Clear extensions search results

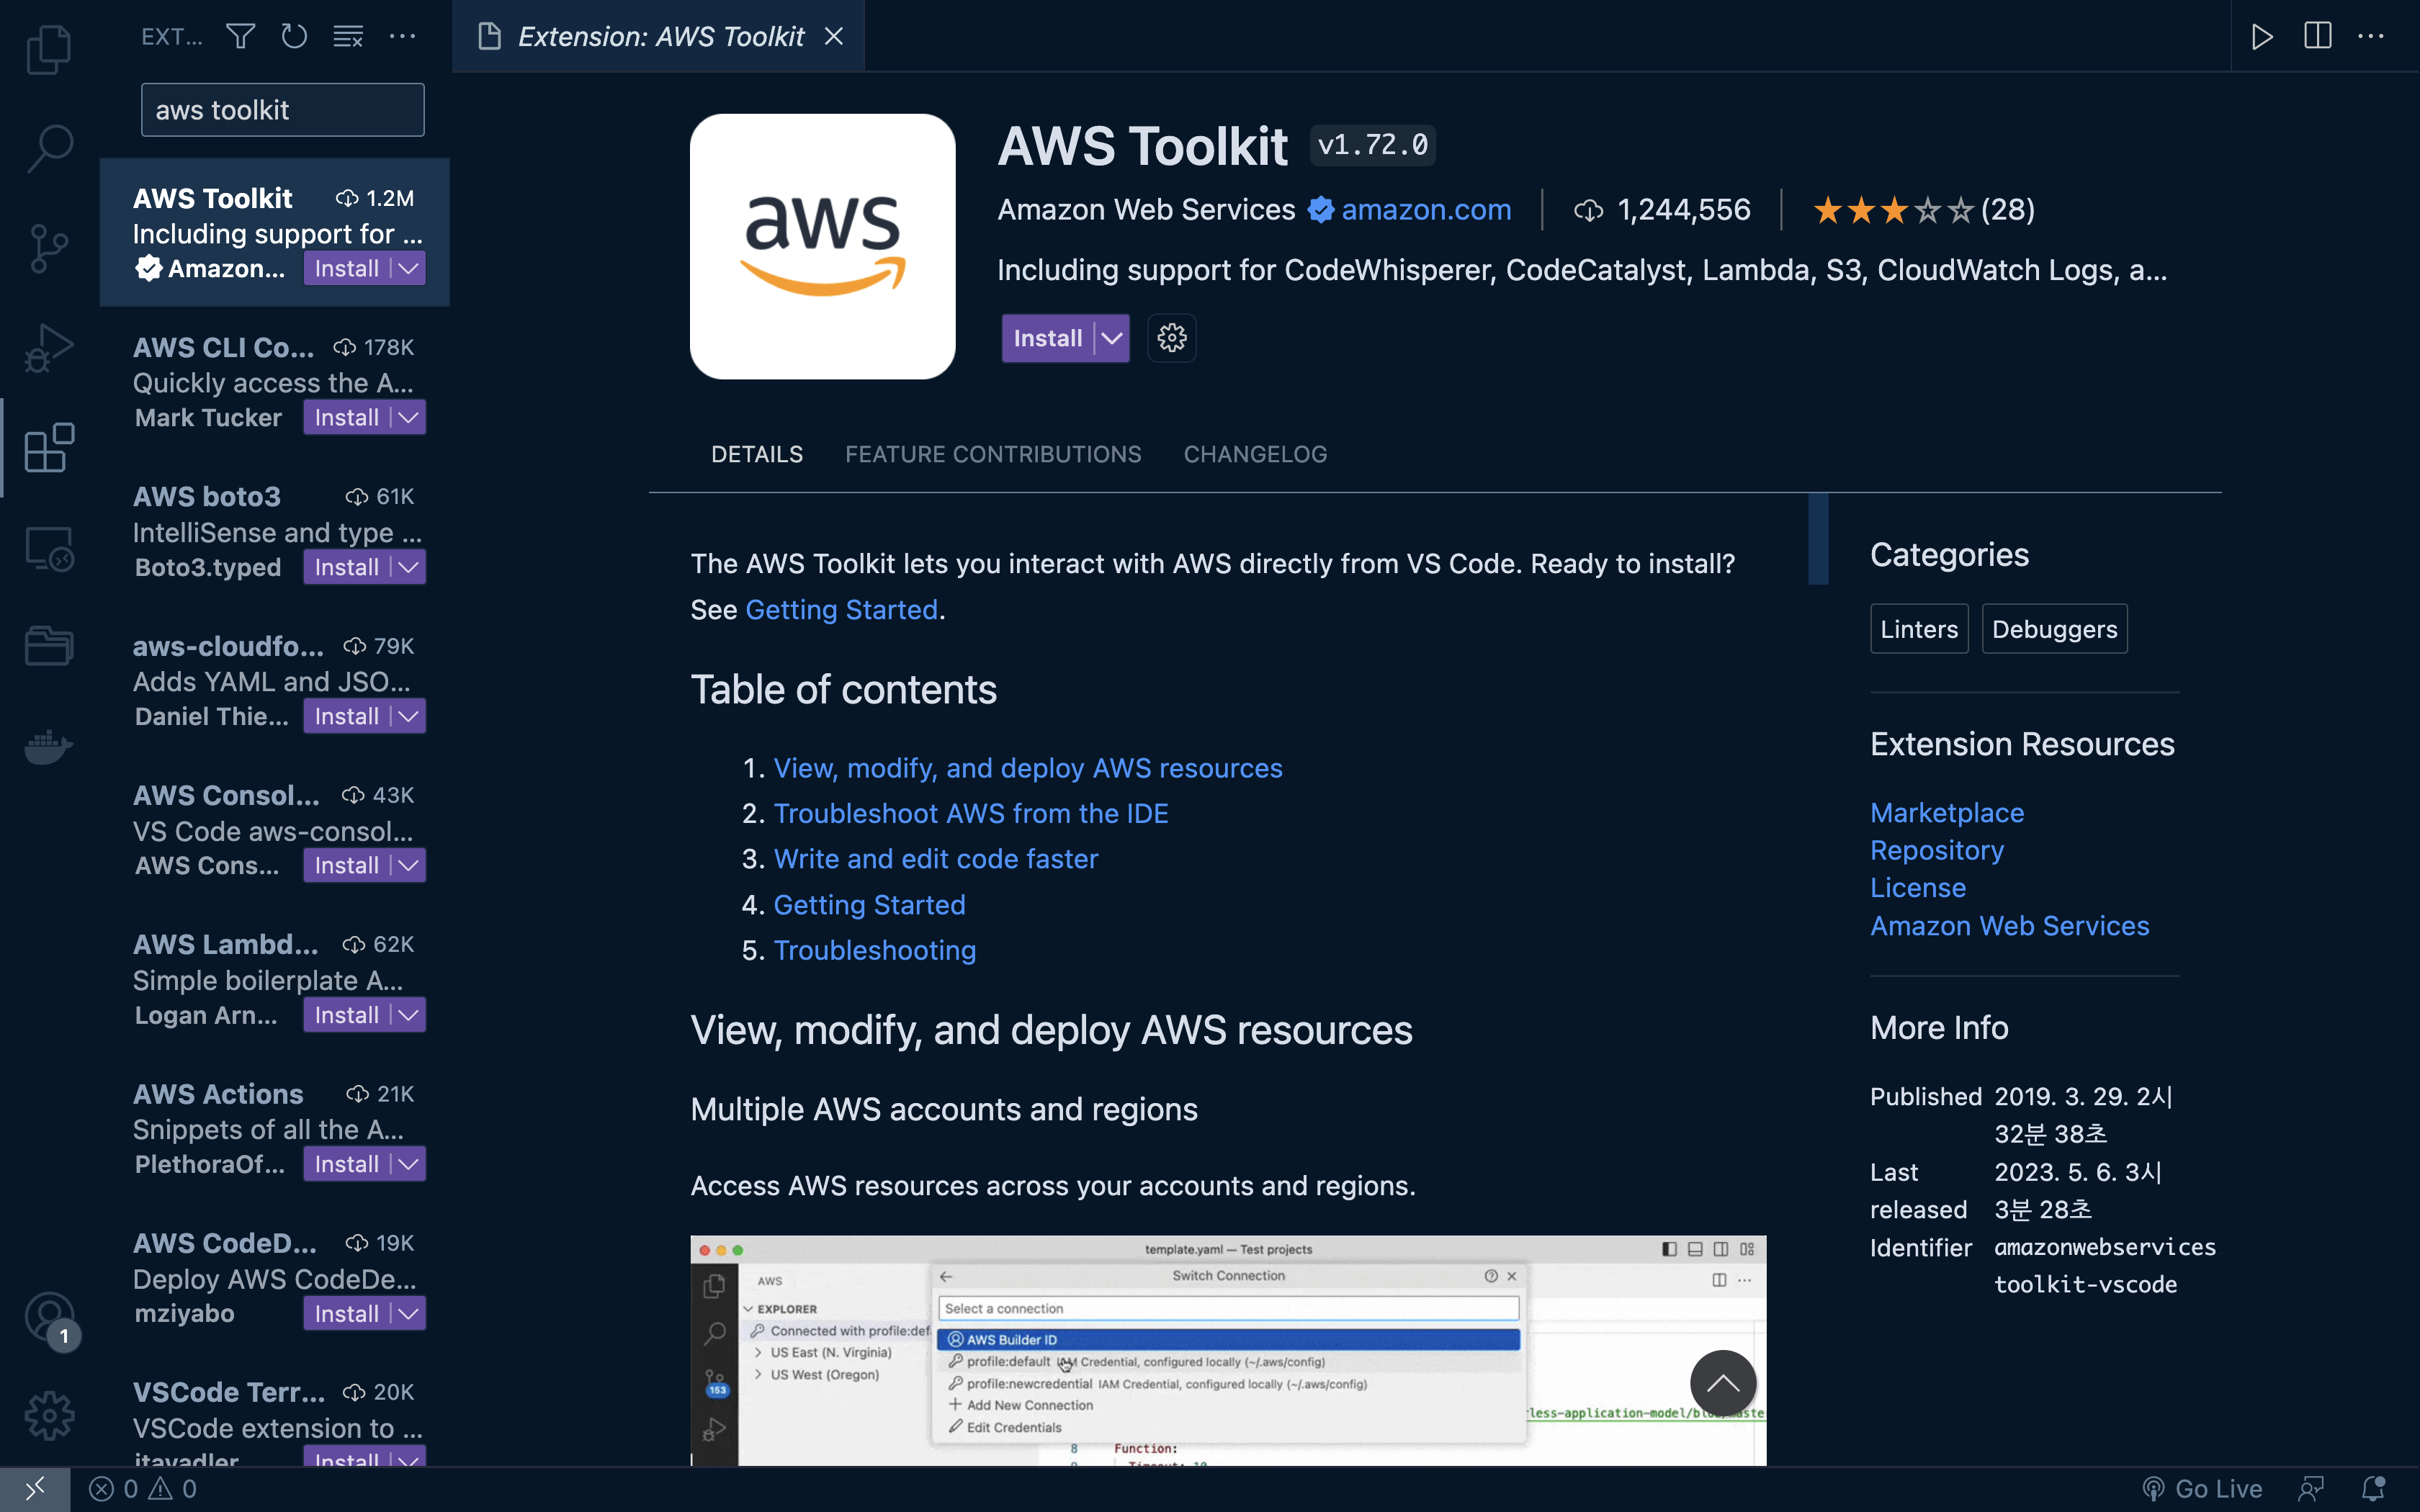coord(348,37)
